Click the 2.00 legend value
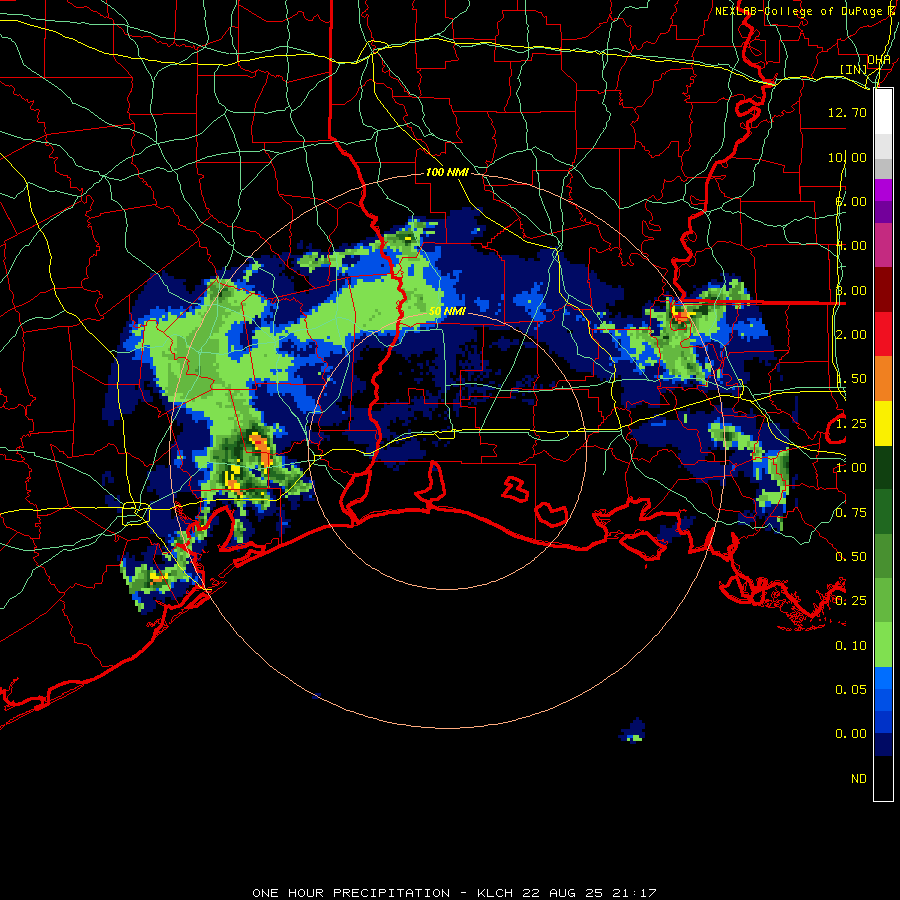This screenshot has width=900, height=900. pyautogui.click(x=851, y=335)
